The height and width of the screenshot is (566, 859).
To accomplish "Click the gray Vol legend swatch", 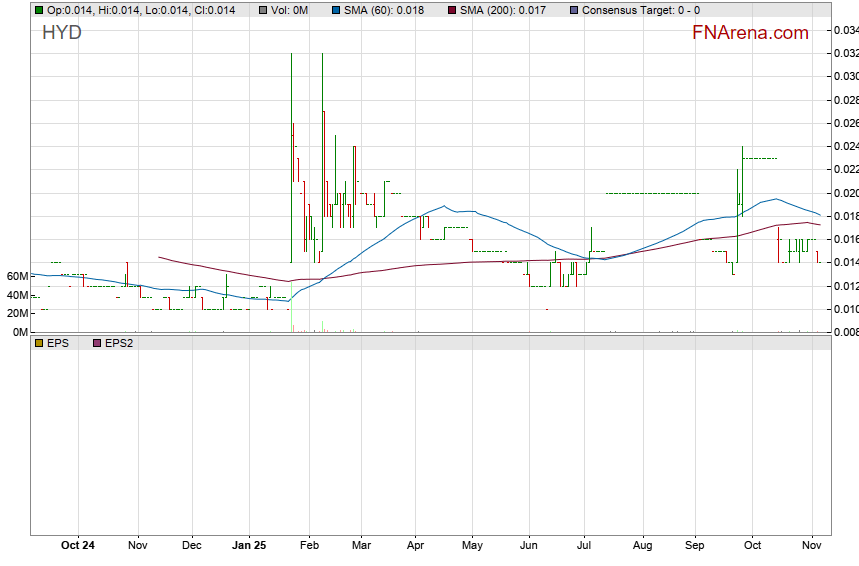I will pos(262,10).
